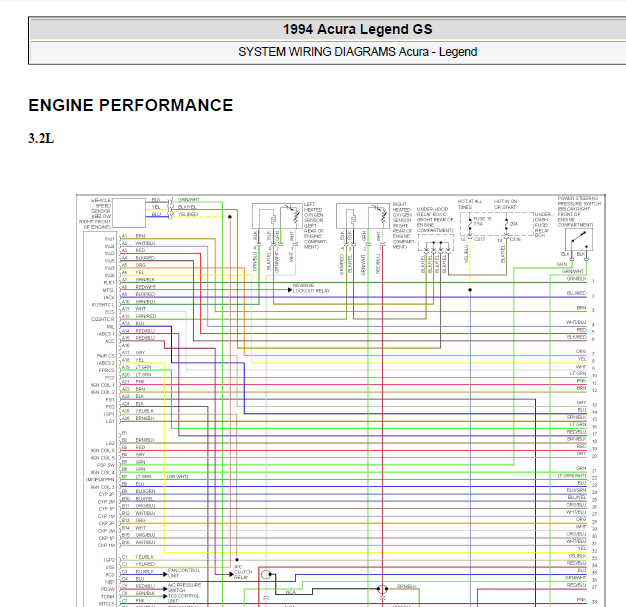This screenshot has height=607, width=626.
Task: Click the 'MIL' signal label
Action: [111, 327]
